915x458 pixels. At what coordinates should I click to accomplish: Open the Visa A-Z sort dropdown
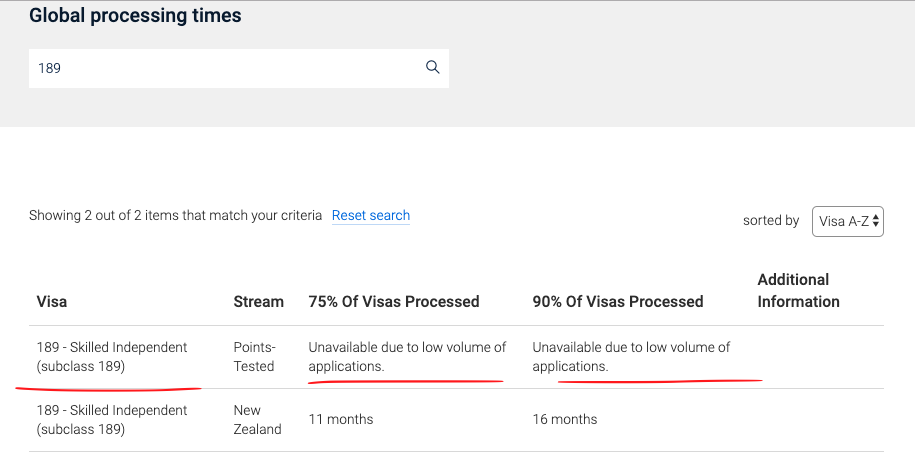pos(847,221)
